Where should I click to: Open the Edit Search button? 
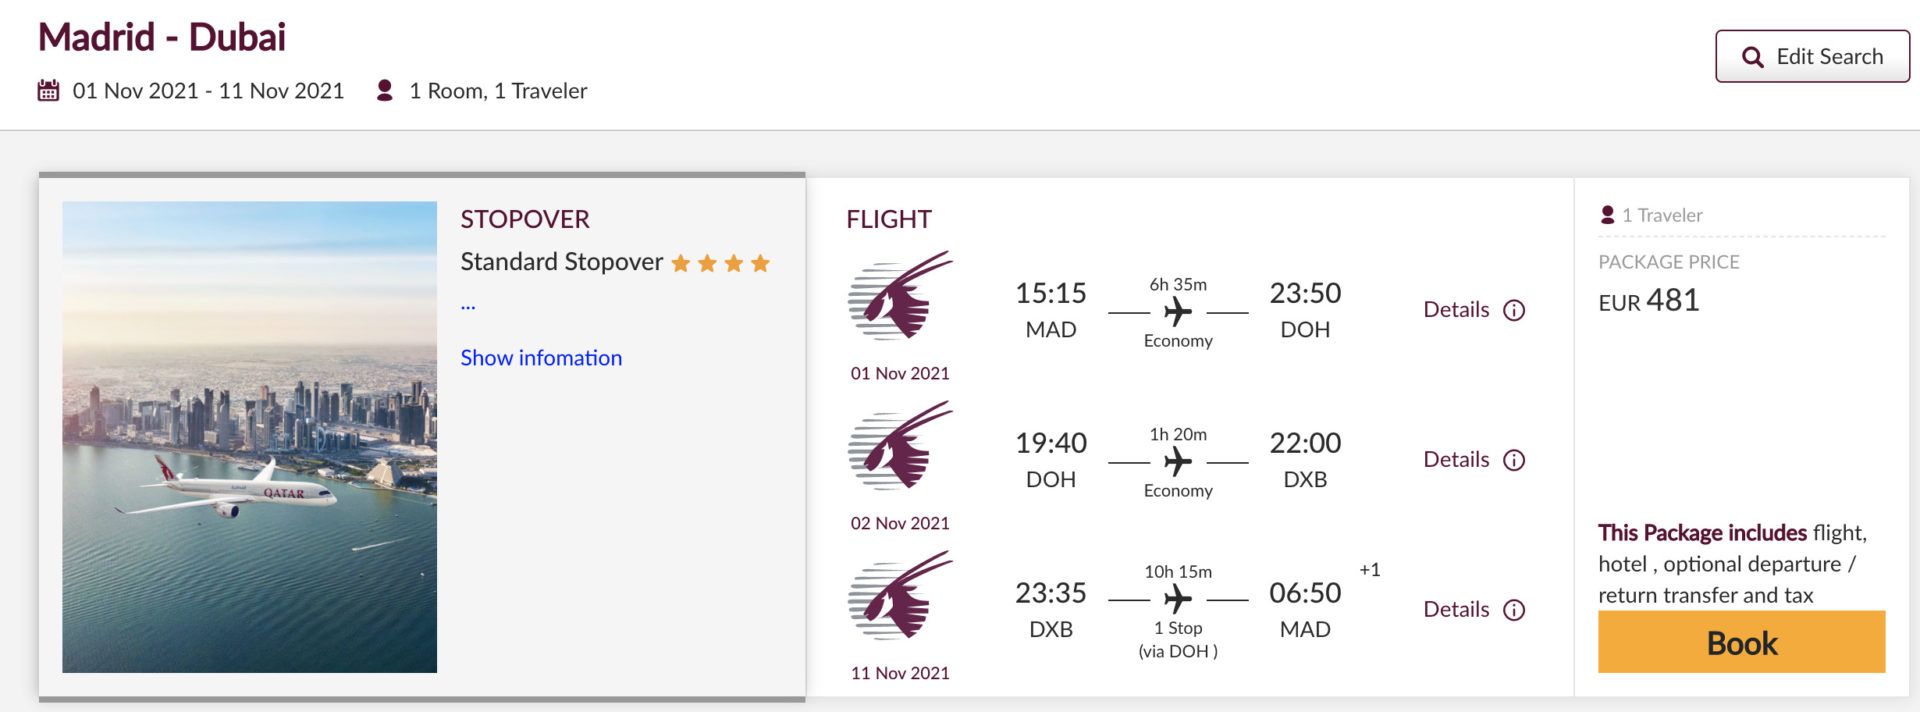coord(1812,56)
